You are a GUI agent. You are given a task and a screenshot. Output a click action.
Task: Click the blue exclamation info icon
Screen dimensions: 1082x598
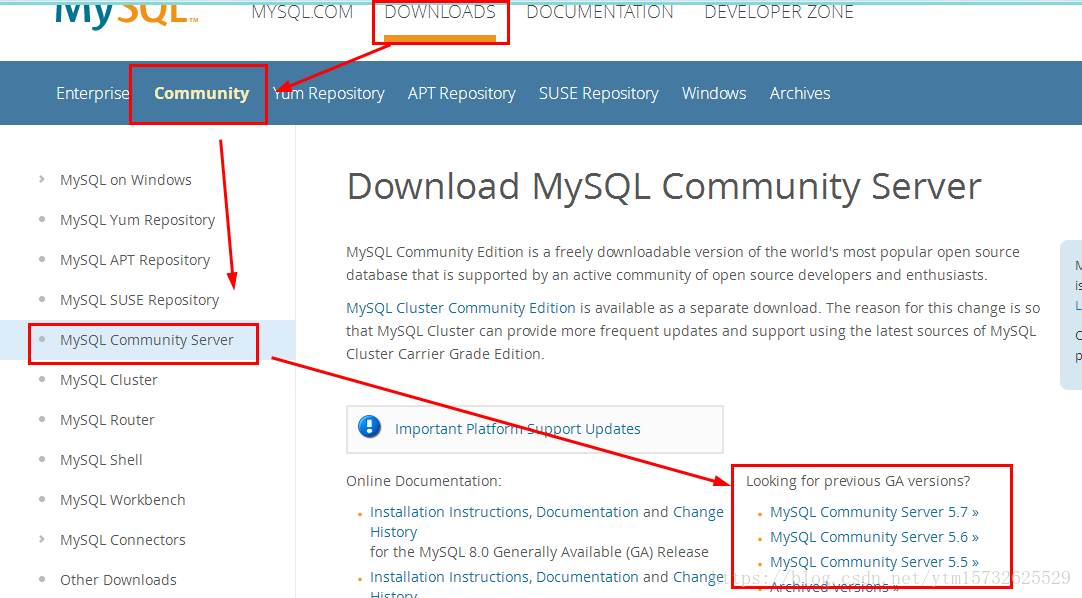[x=370, y=427]
